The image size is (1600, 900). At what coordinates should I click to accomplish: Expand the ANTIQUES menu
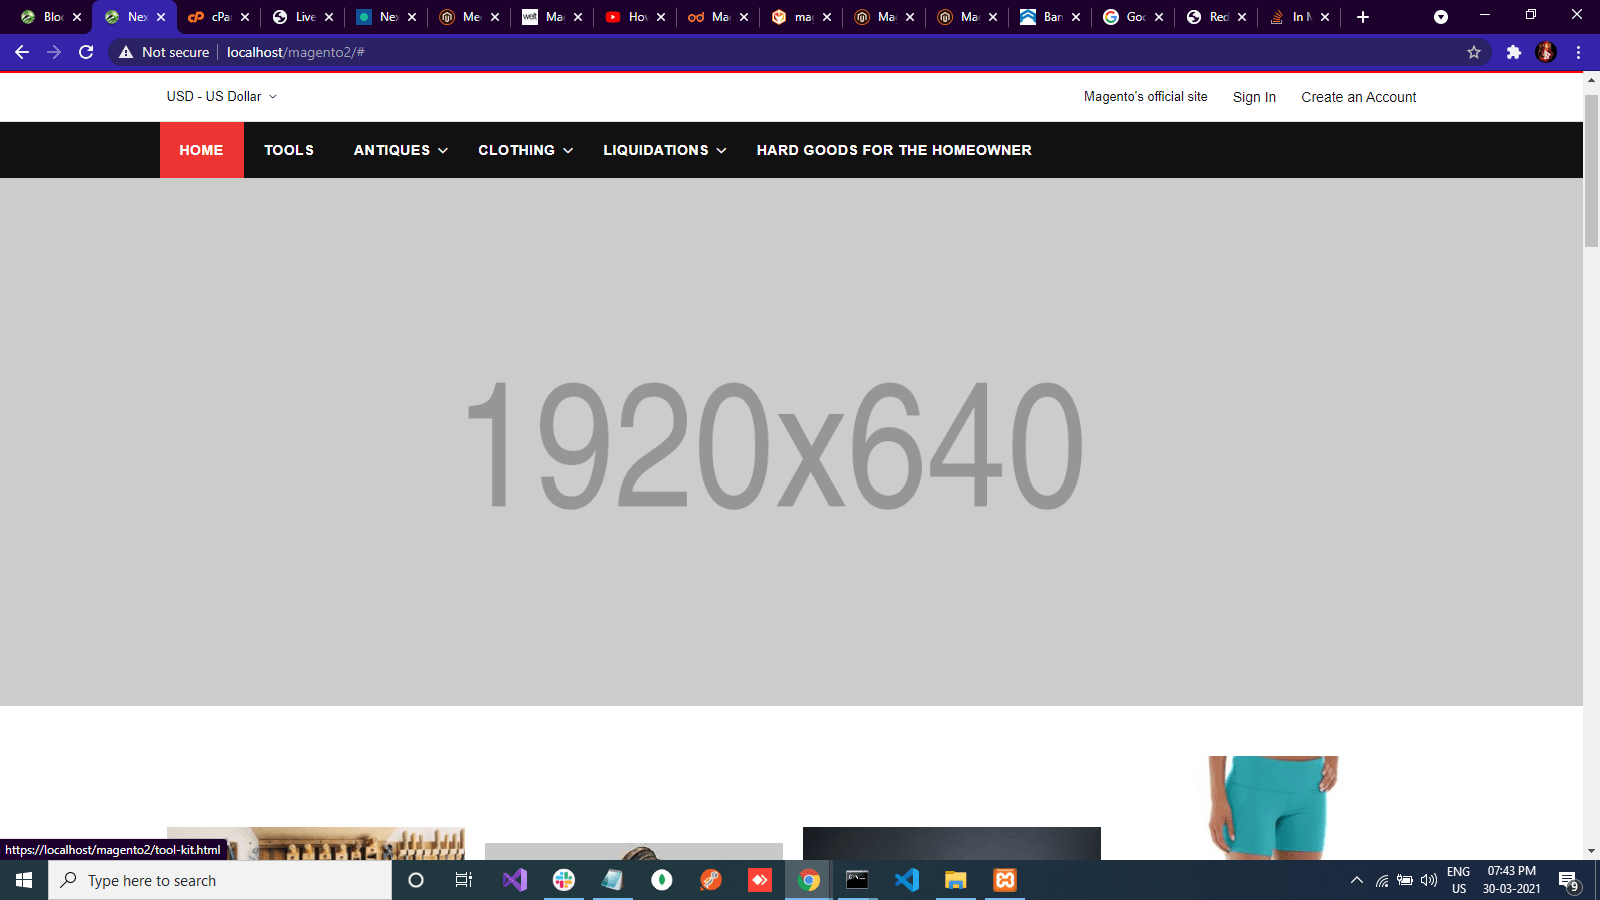(x=397, y=150)
